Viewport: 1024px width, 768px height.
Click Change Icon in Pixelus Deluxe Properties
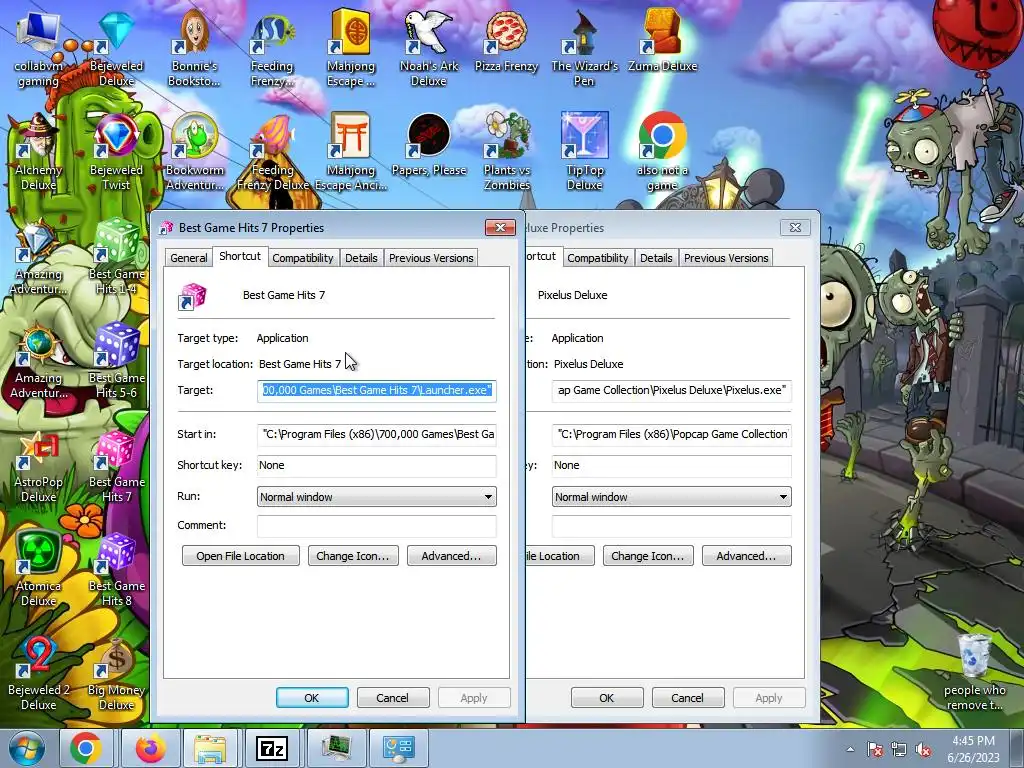pyautogui.click(x=648, y=556)
